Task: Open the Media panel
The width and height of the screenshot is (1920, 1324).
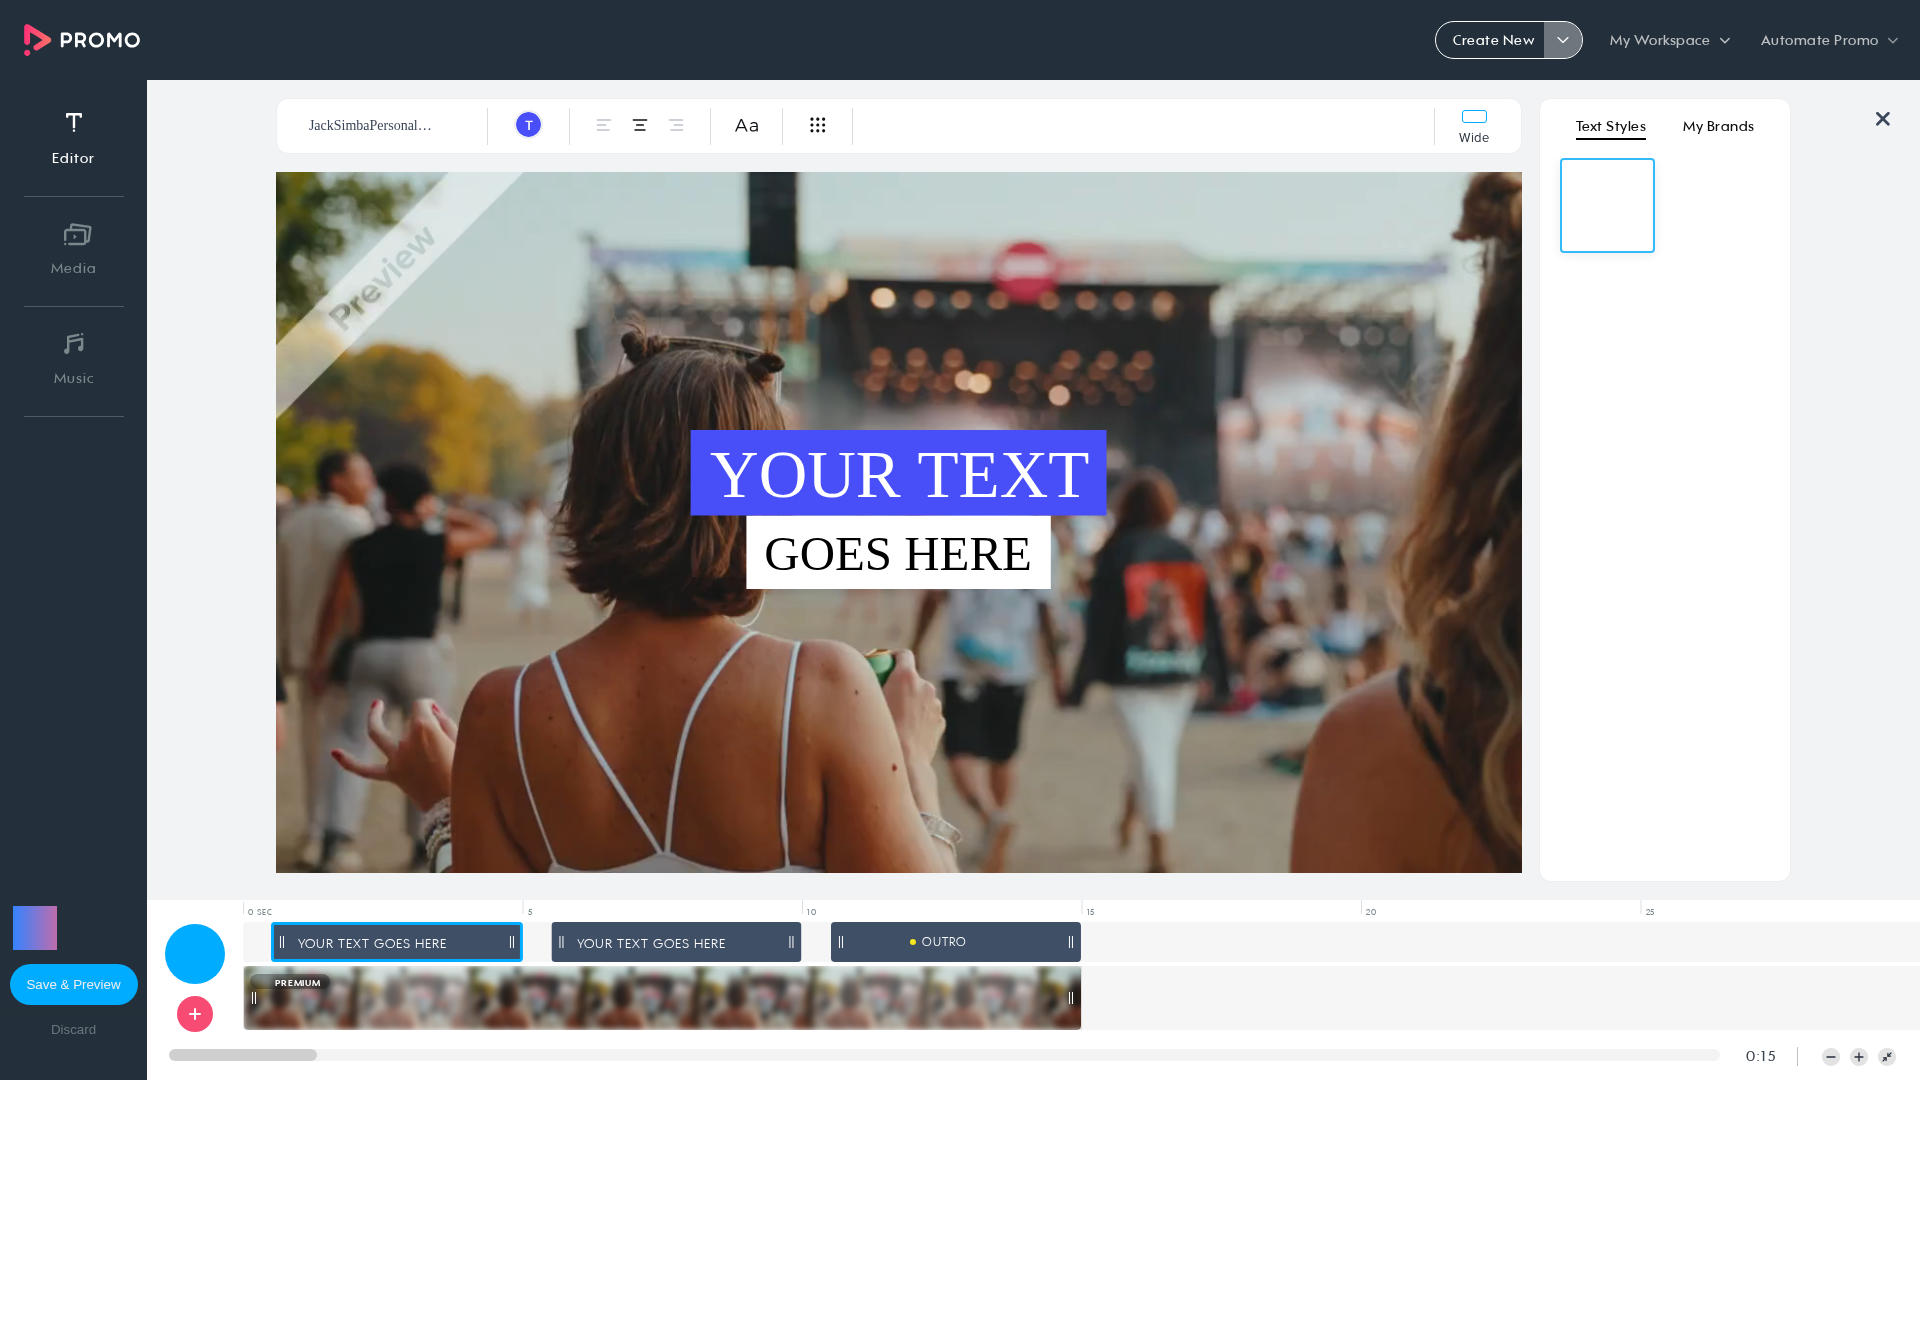Action: click(x=73, y=250)
